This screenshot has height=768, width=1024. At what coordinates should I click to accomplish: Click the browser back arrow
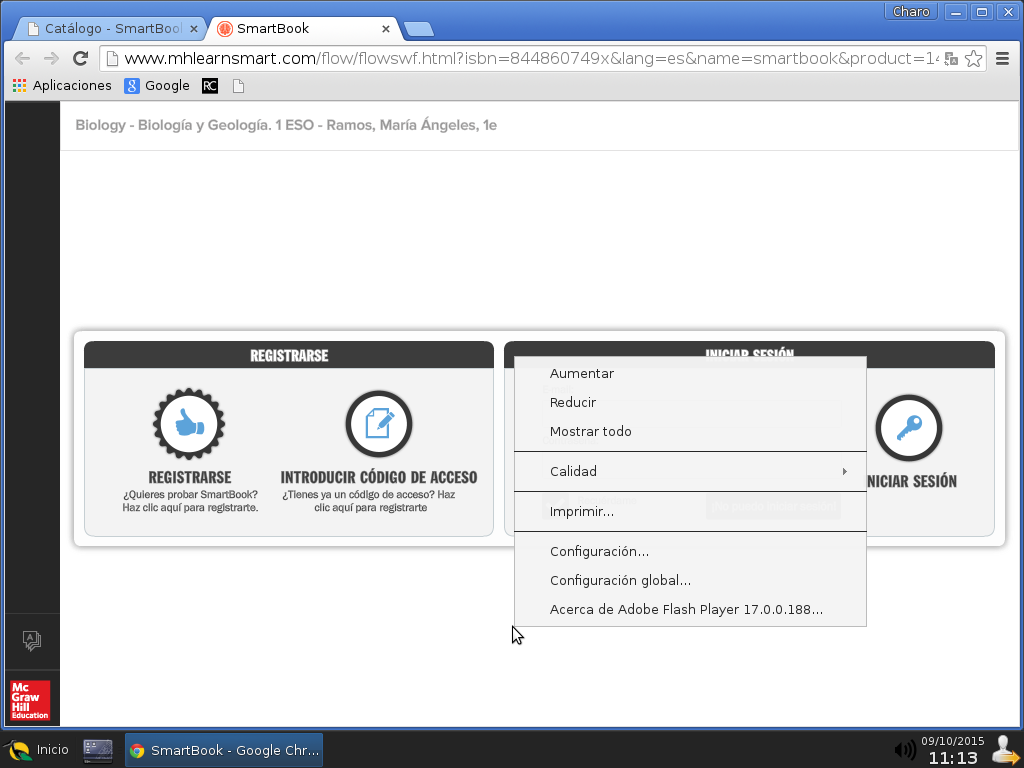click(22, 58)
